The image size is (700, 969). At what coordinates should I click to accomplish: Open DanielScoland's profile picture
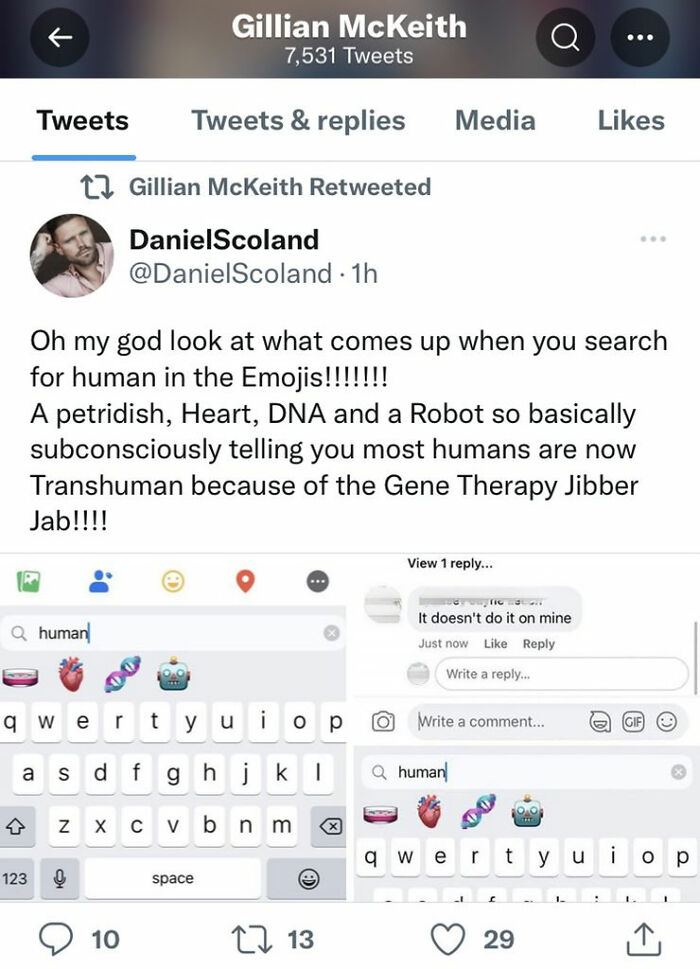coord(72,256)
